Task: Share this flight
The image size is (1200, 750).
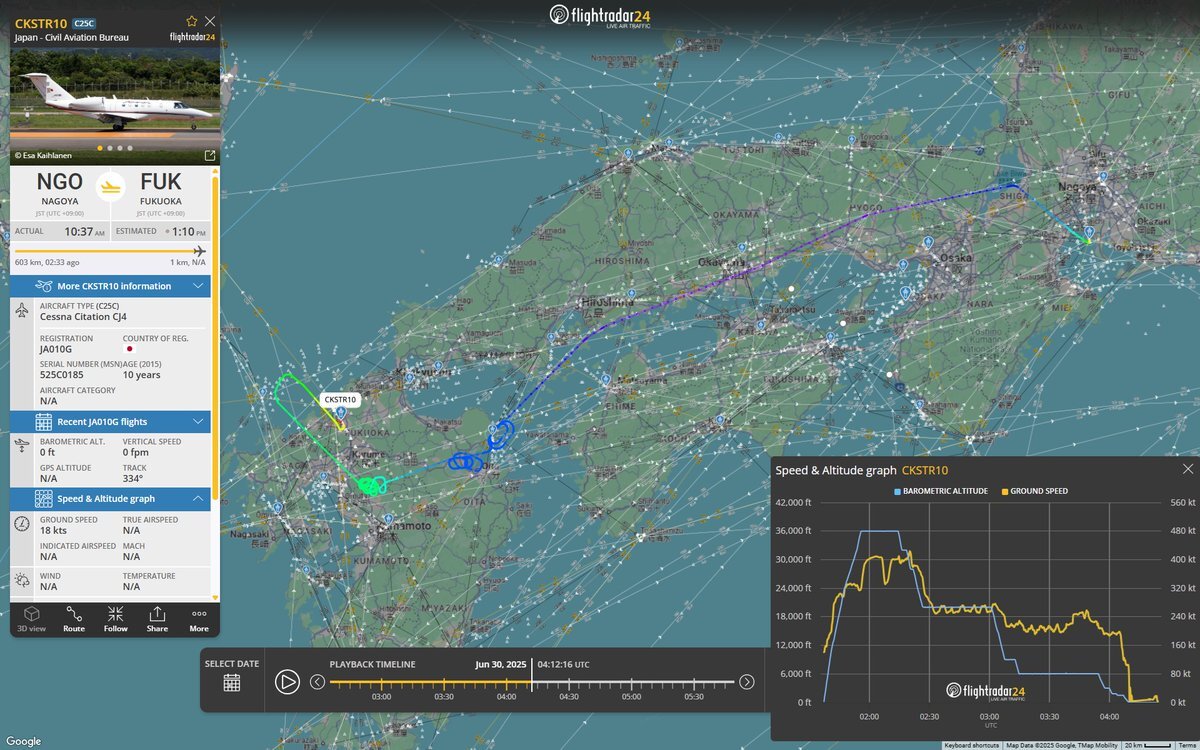Action: (157, 619)
